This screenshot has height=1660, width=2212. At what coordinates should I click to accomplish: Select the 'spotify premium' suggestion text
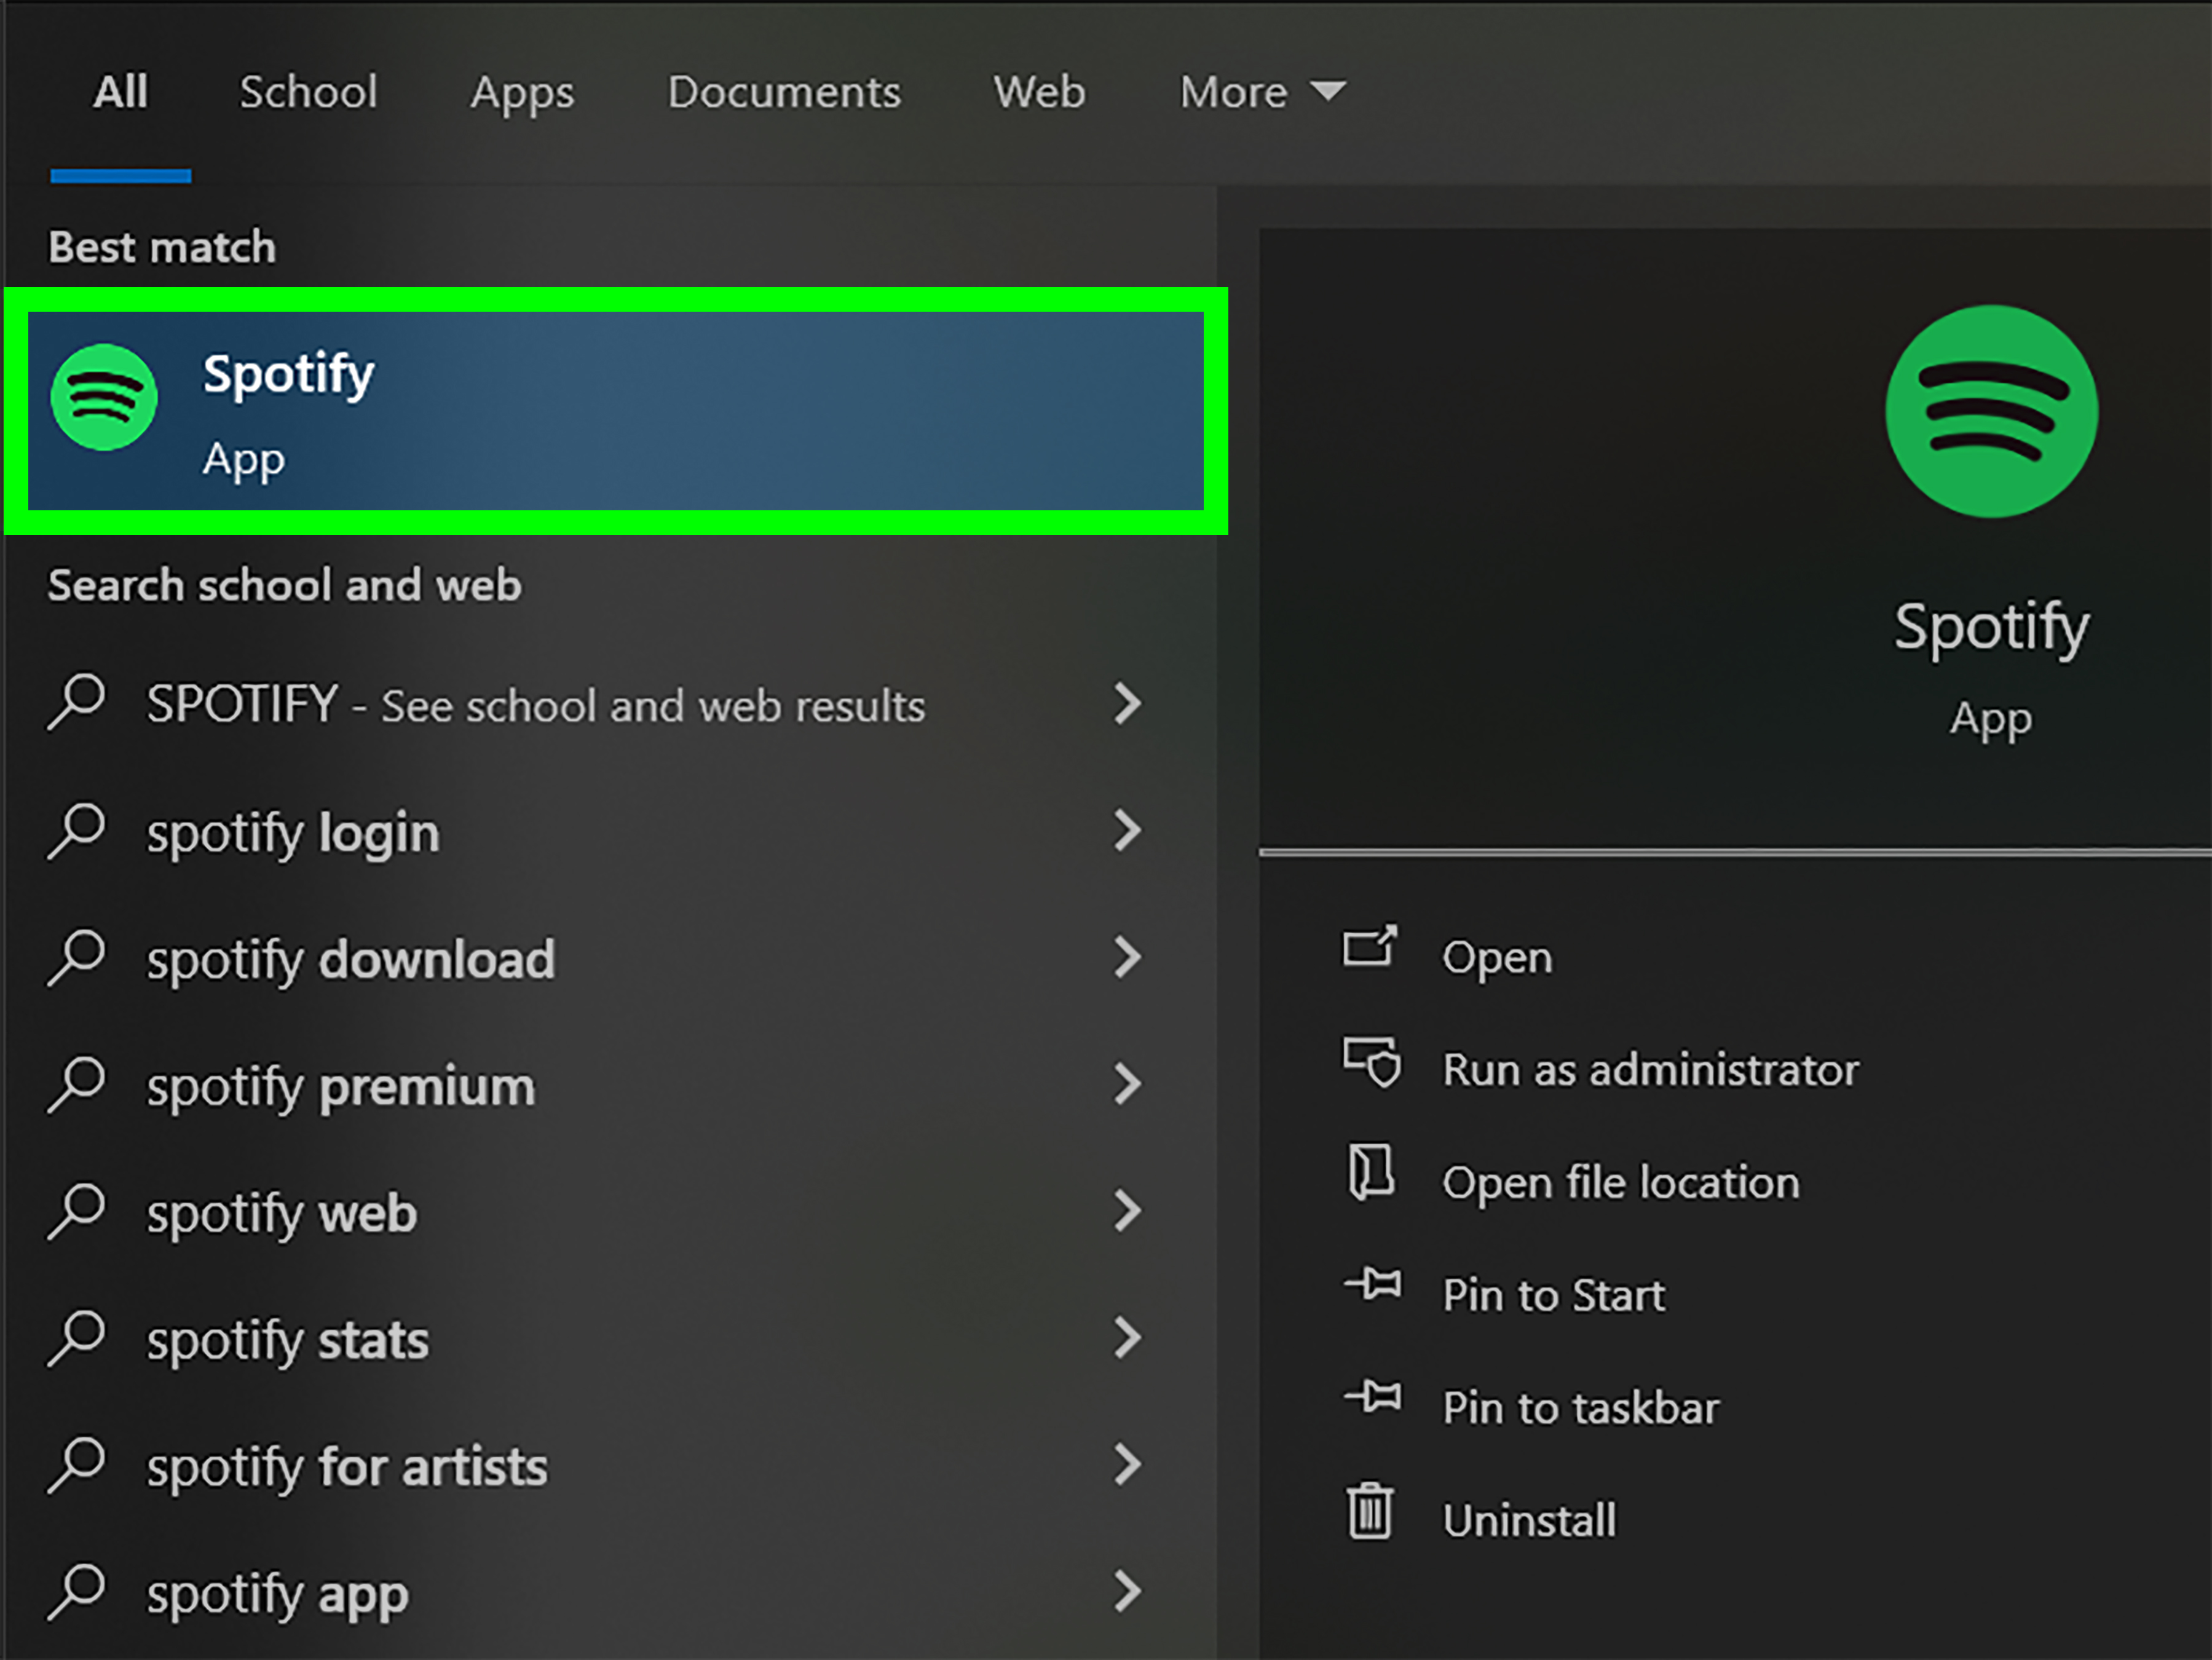341,1088
